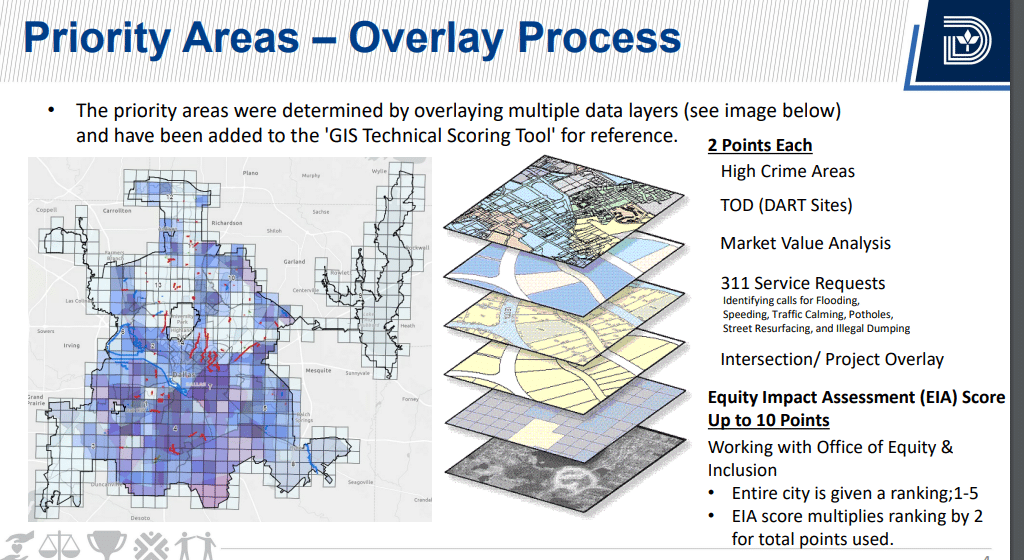Click the trophy icon in footer
This screenshot has width=1024, height=560.
pos(108,546)
